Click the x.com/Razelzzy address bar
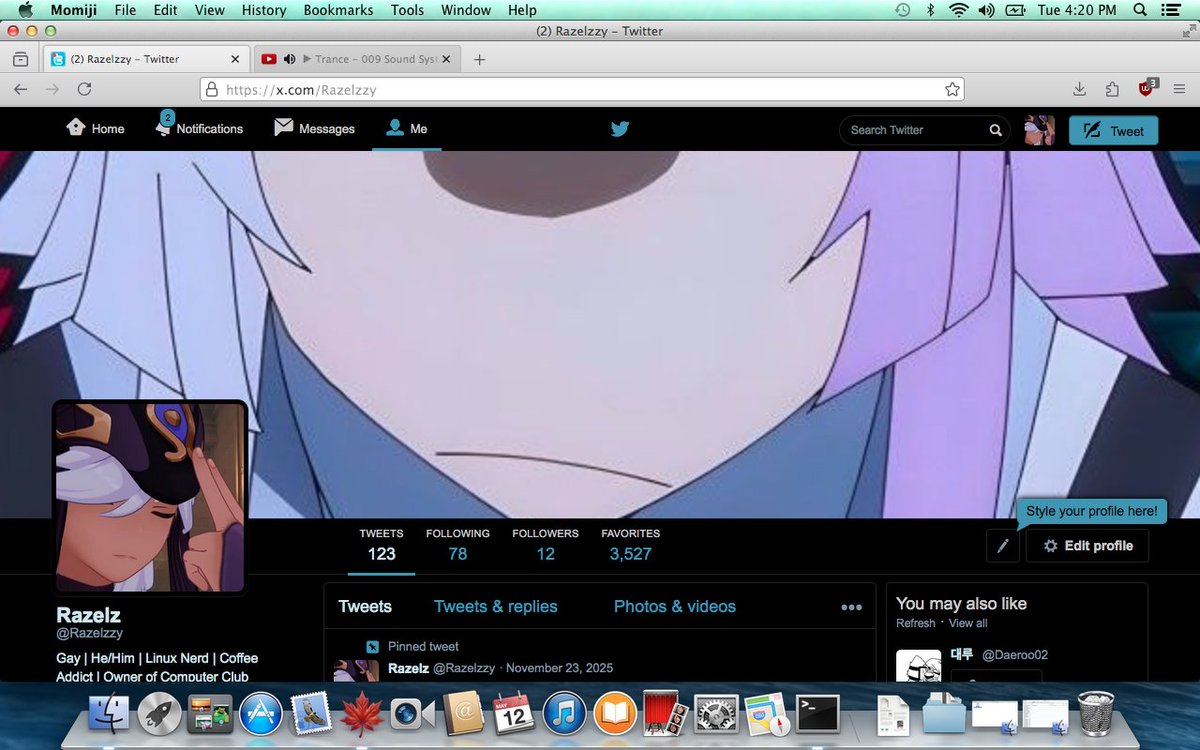1200x750 pixels. (583, 89)
